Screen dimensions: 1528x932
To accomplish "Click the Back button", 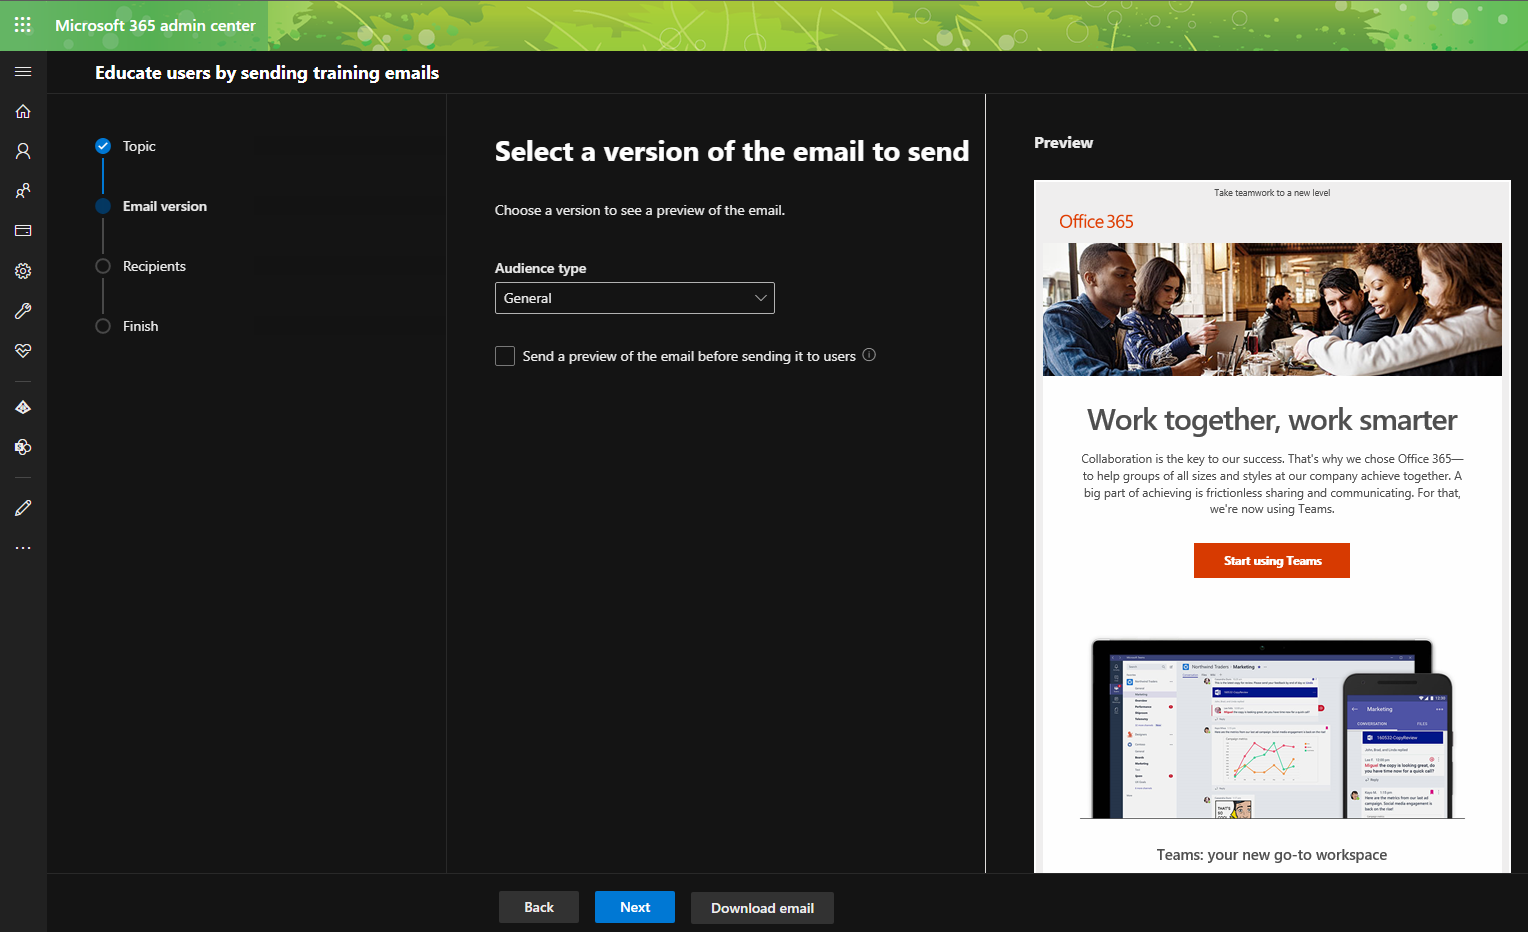I will 538,907.
